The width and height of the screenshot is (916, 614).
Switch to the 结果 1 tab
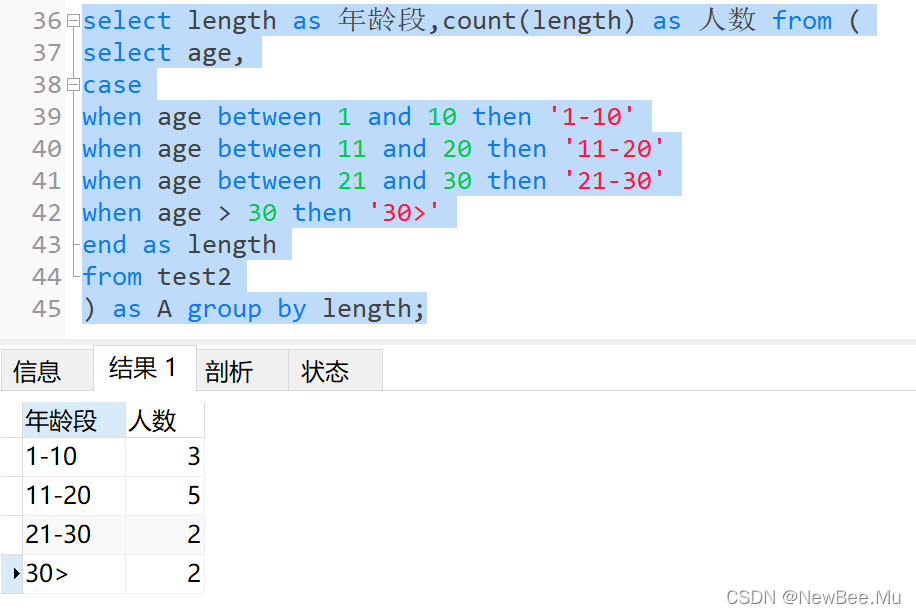144,368
